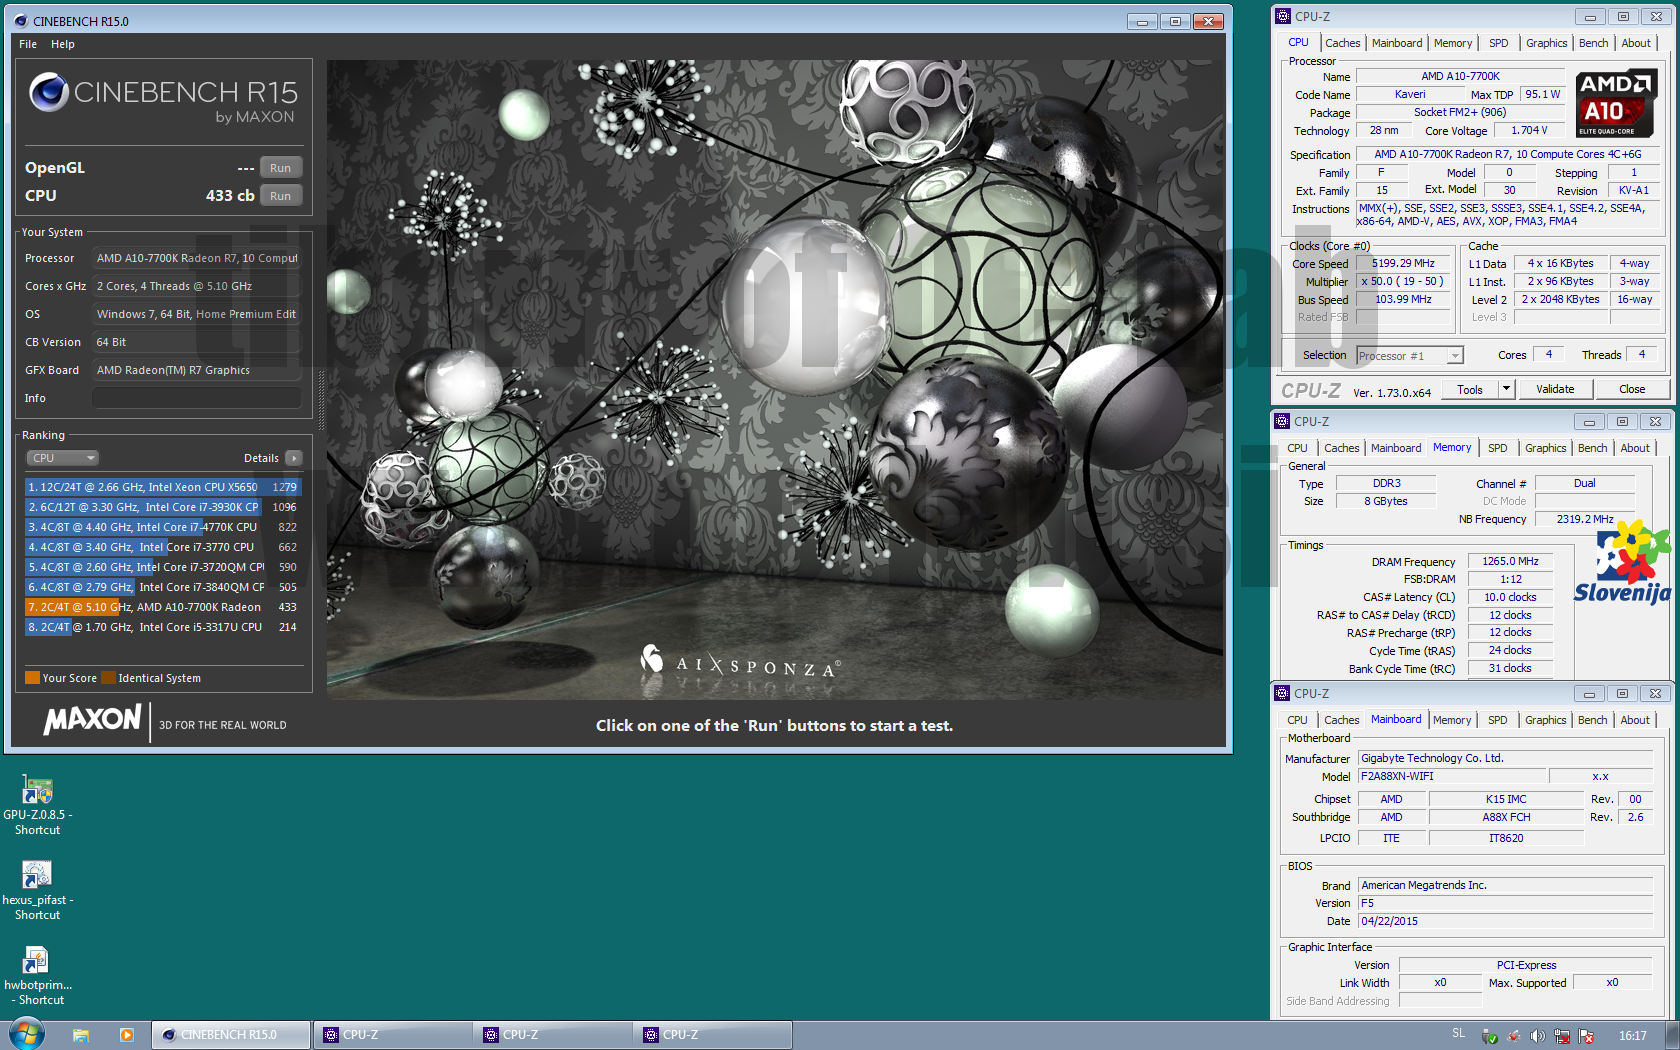The width and height of the screenshot is (1680, 1050).
Task: Click the rendered benchmark scene image
Action: point(775,379)
